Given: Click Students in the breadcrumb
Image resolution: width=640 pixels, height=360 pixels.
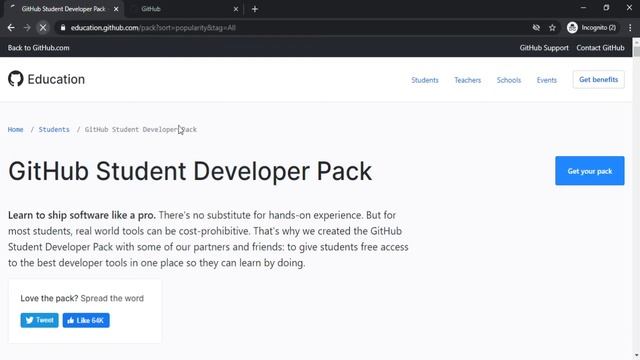Looking at the screenshot, I should [54, 129].
